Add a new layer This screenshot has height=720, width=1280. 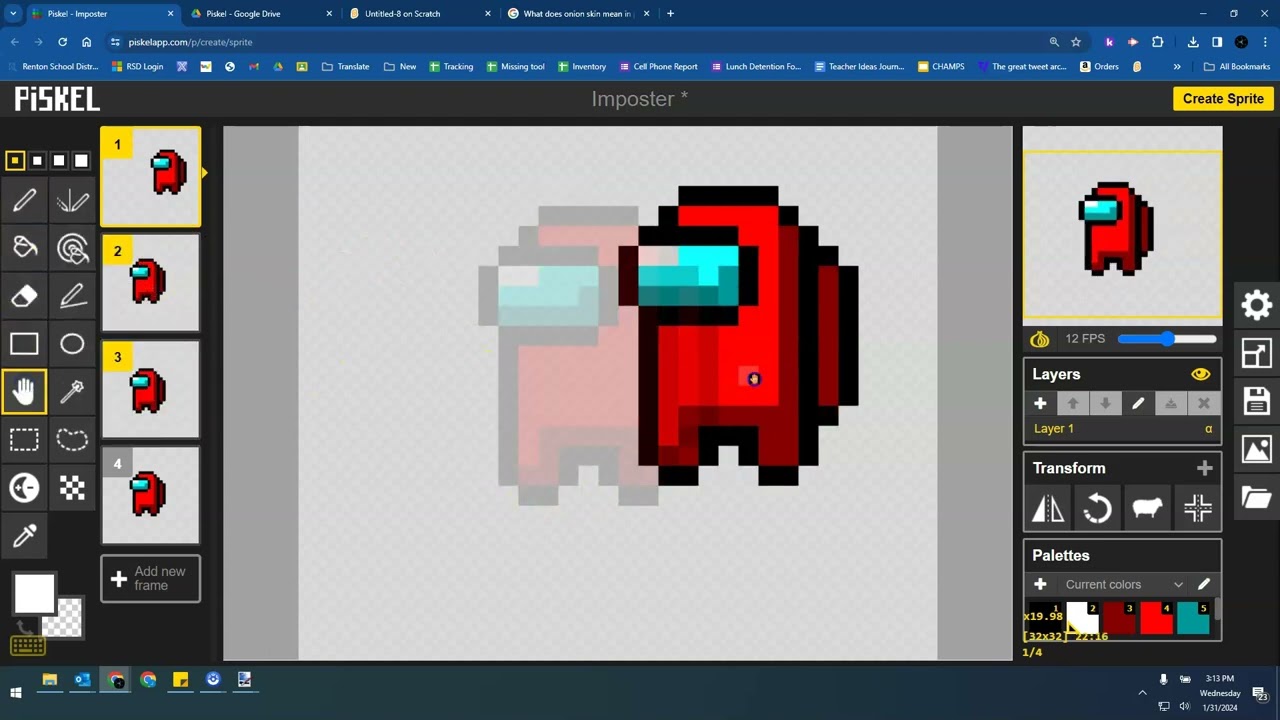(x=1040, y=404)
